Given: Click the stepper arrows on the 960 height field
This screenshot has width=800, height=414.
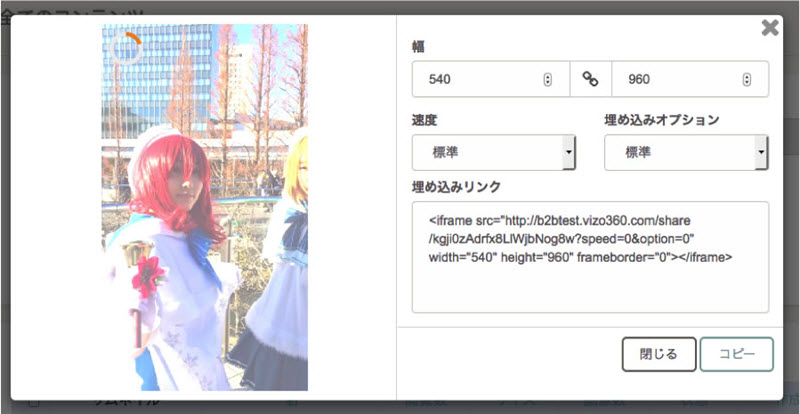Looking at the screenshot, I should 746,79.
